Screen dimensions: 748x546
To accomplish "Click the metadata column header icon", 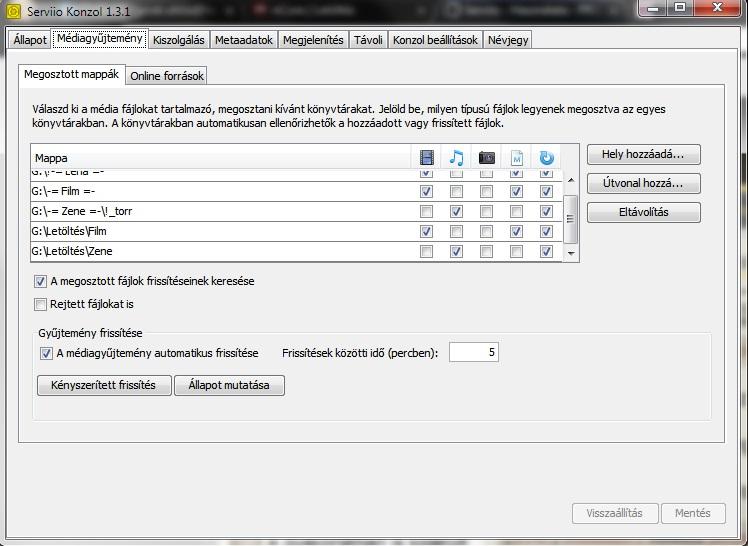I will coord(517,157).
